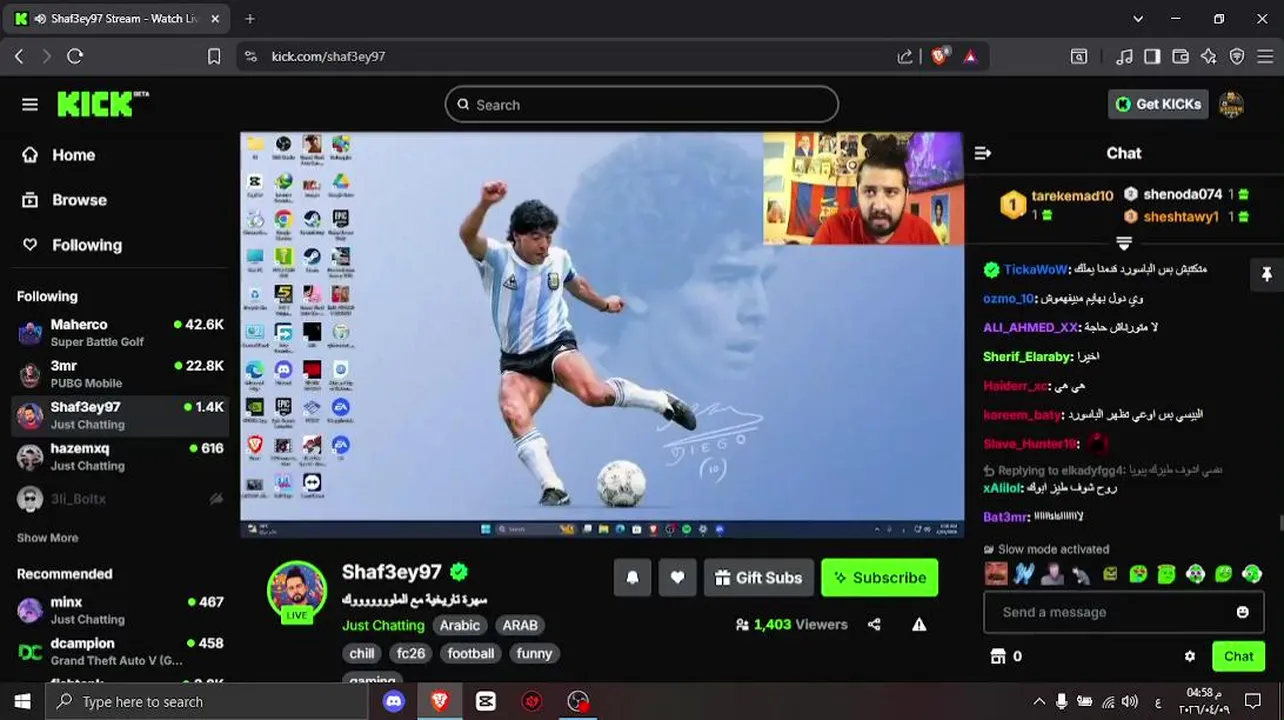Open Following in the sidebar
1284x720 pixels.
[72, 245]
